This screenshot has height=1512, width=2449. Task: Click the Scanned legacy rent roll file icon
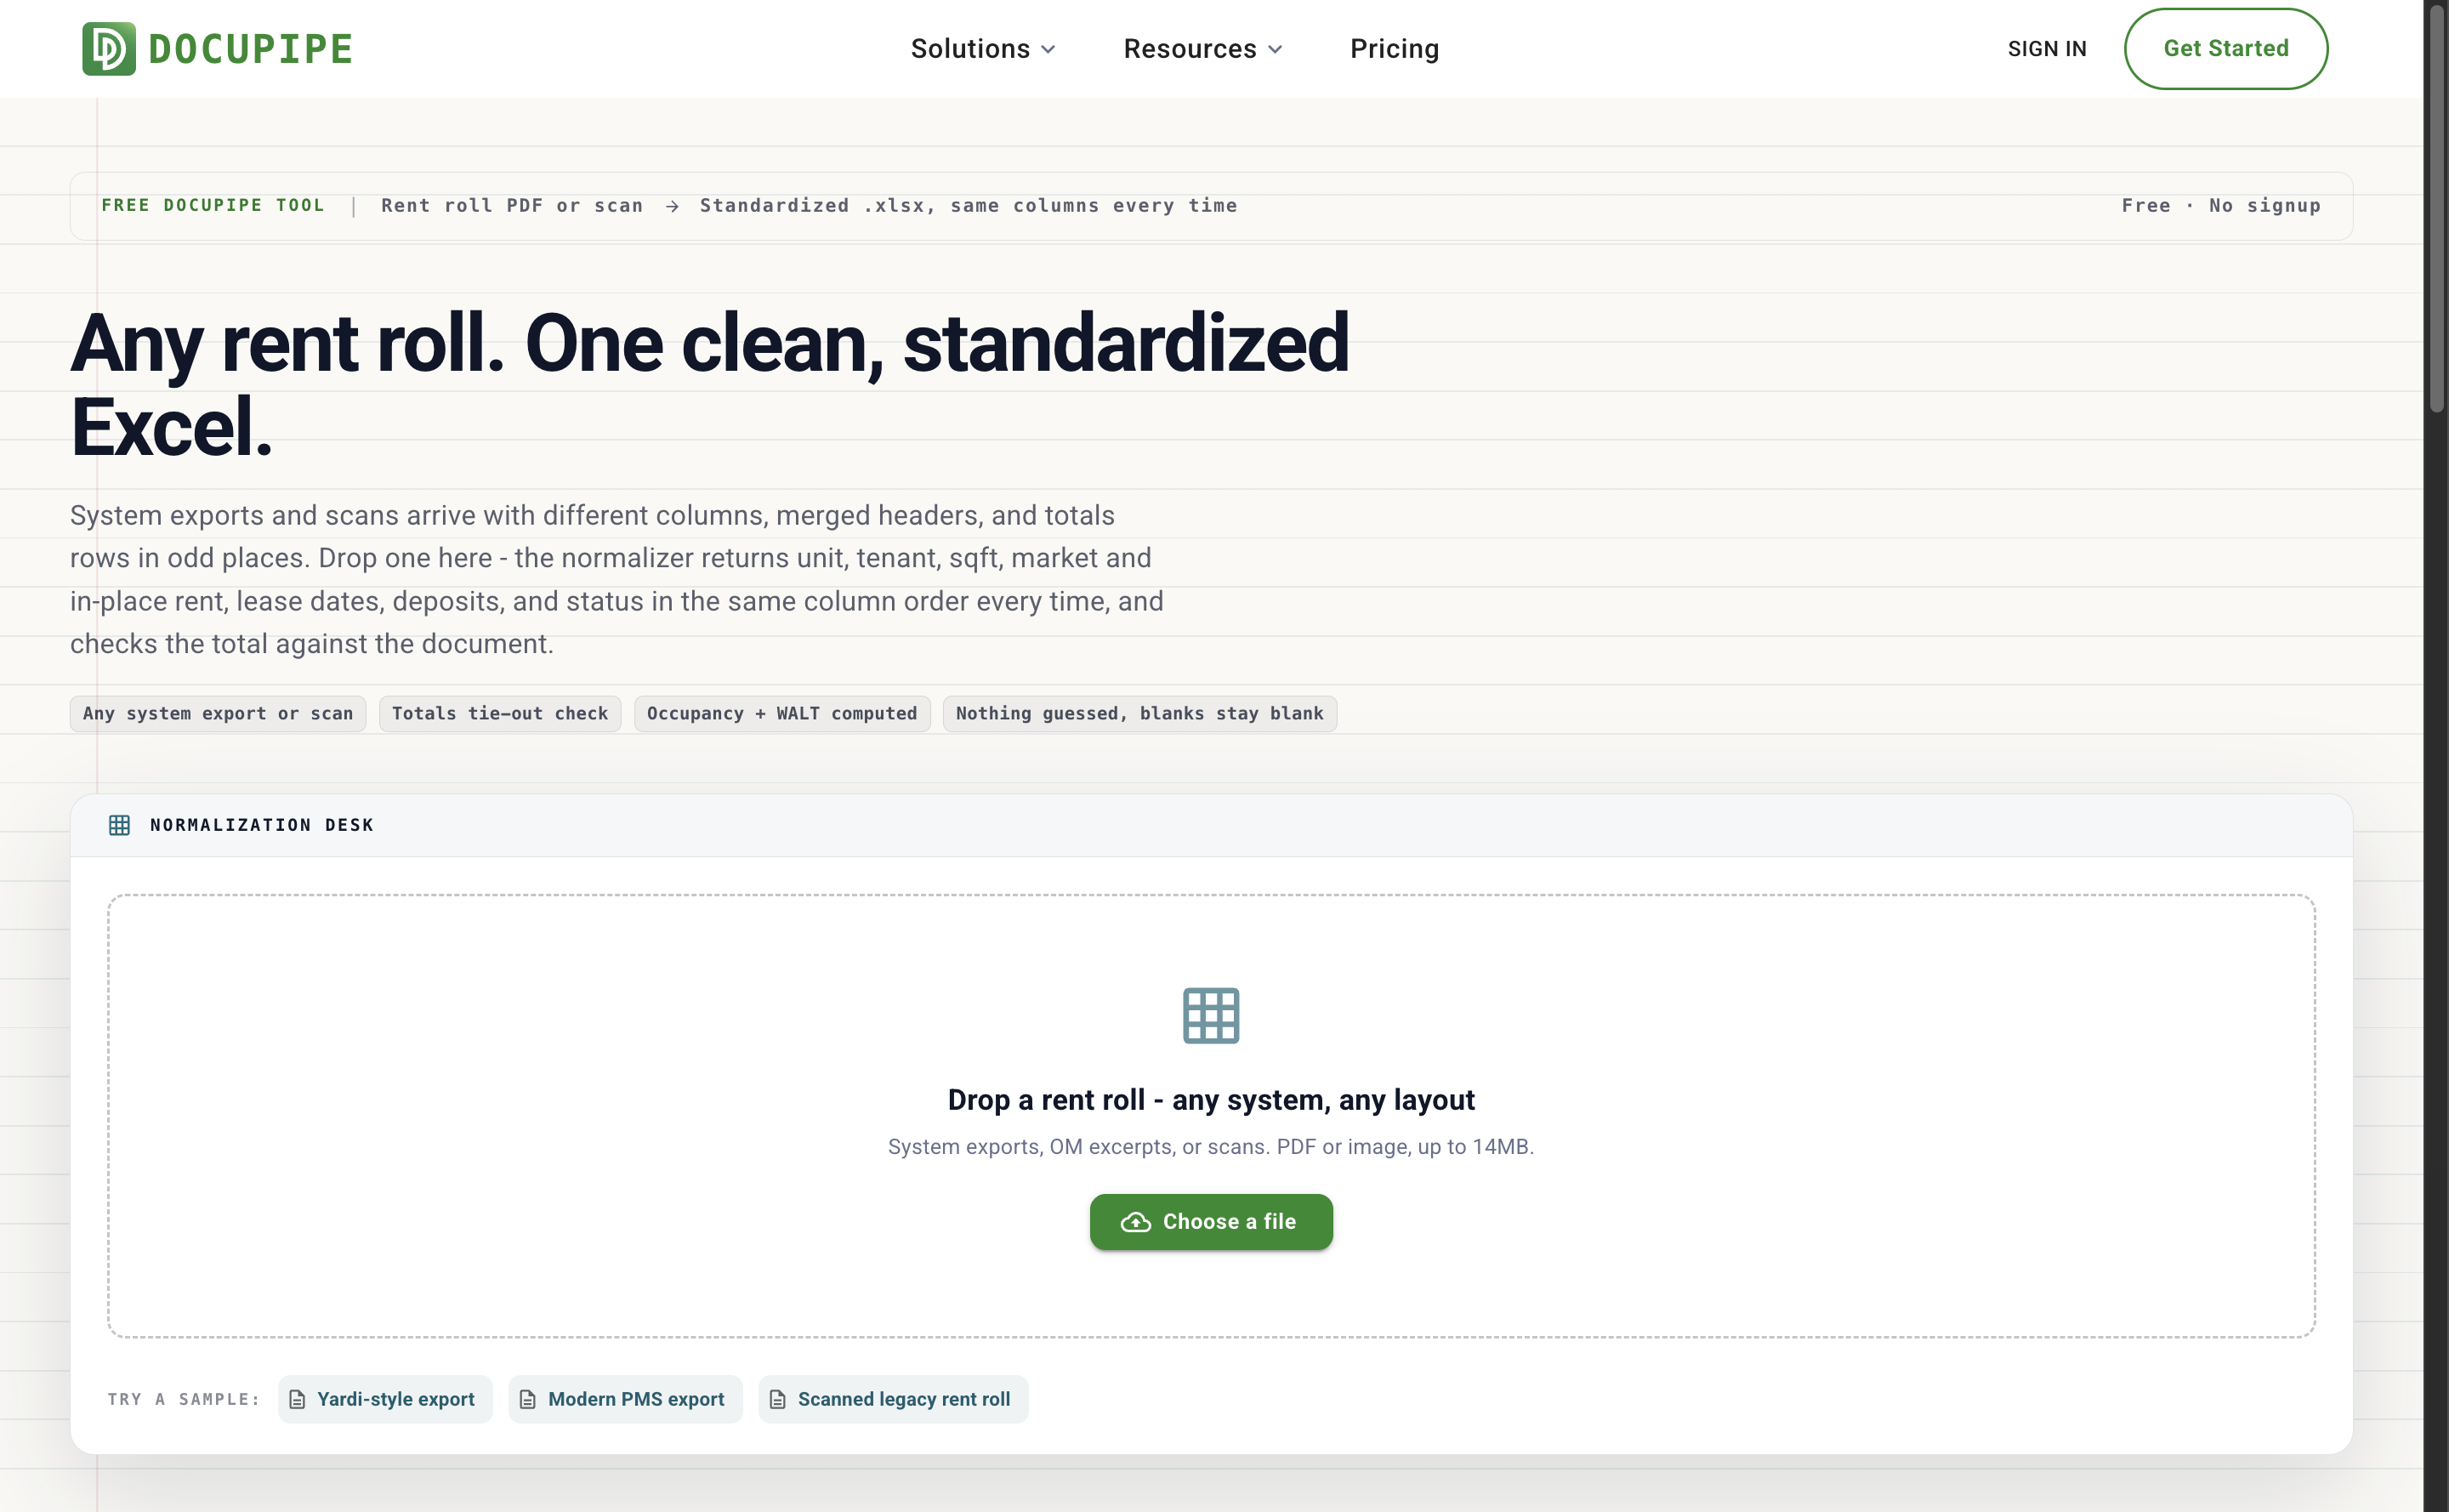click(778, 1399)
